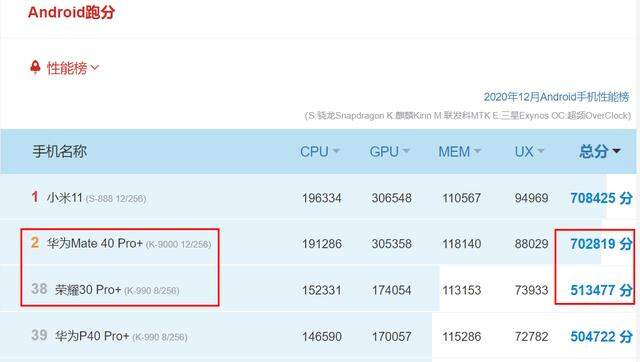Select the total score 702819 分

[601, 244]
